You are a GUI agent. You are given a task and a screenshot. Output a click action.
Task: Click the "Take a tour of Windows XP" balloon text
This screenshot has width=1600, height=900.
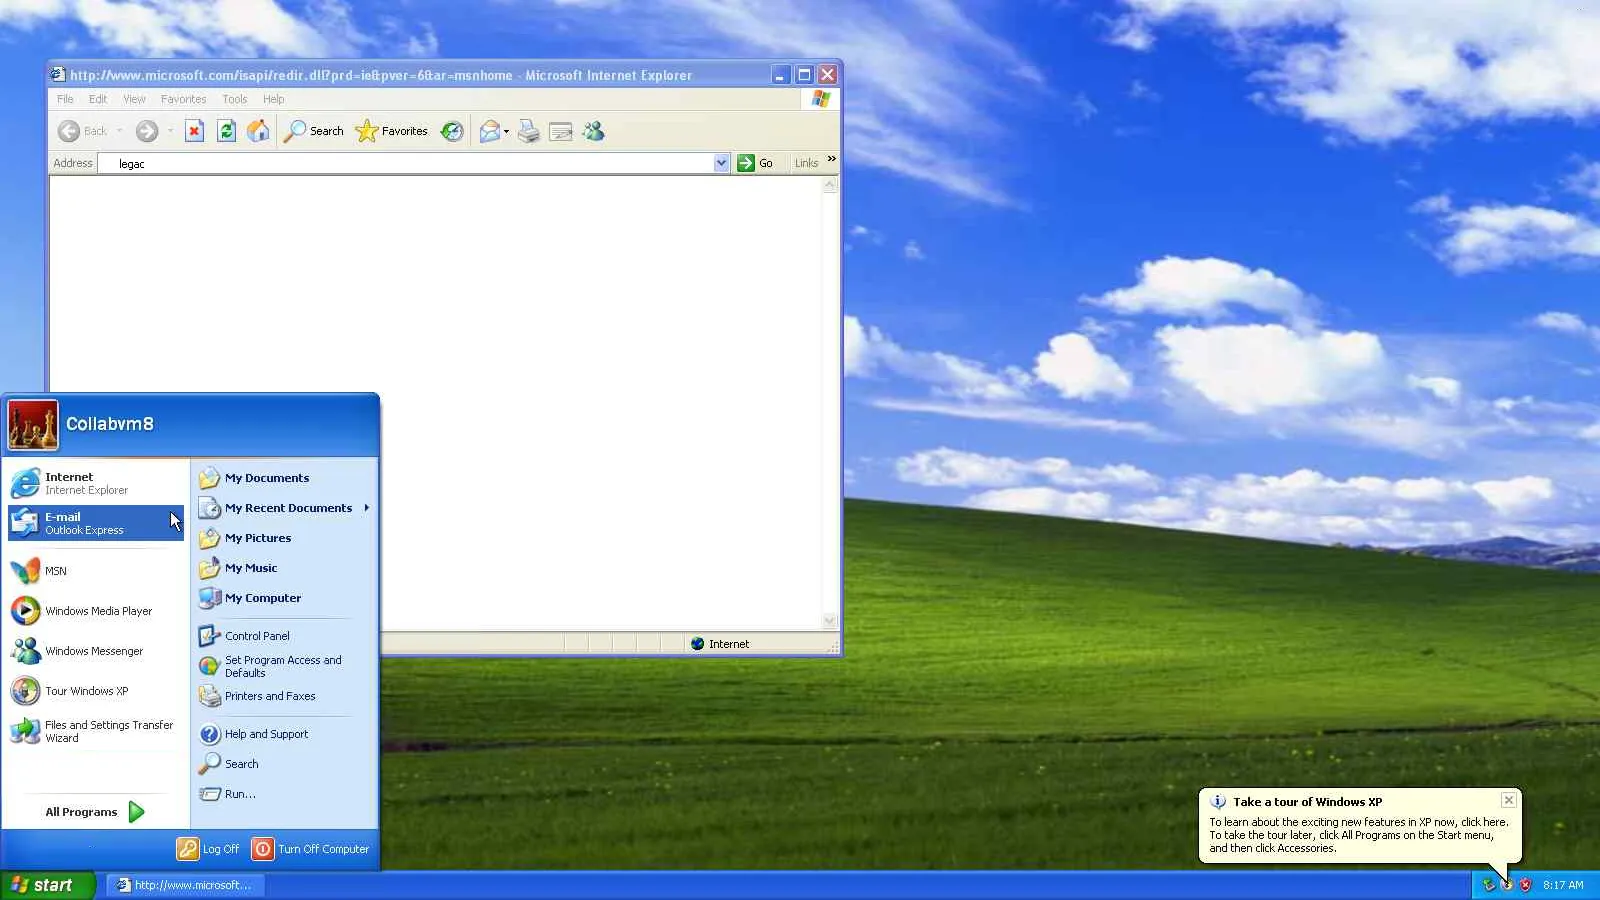(x=1307, y=802)
